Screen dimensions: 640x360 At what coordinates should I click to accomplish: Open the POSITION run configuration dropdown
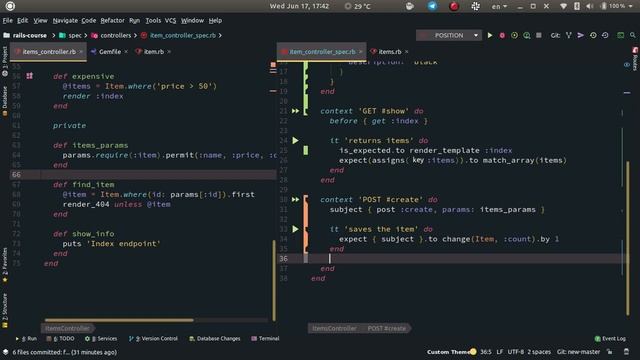(x=449, y=36)
